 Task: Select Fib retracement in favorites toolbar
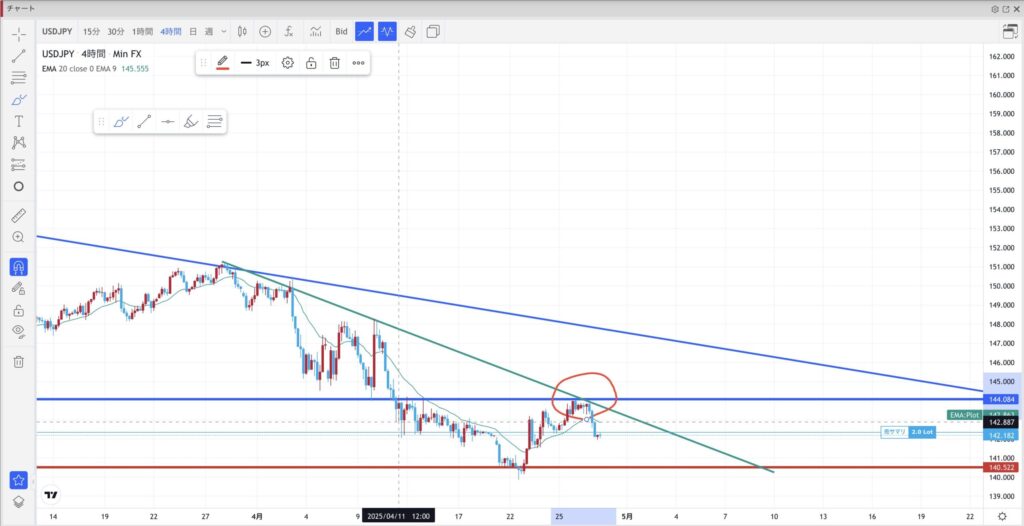215,122
